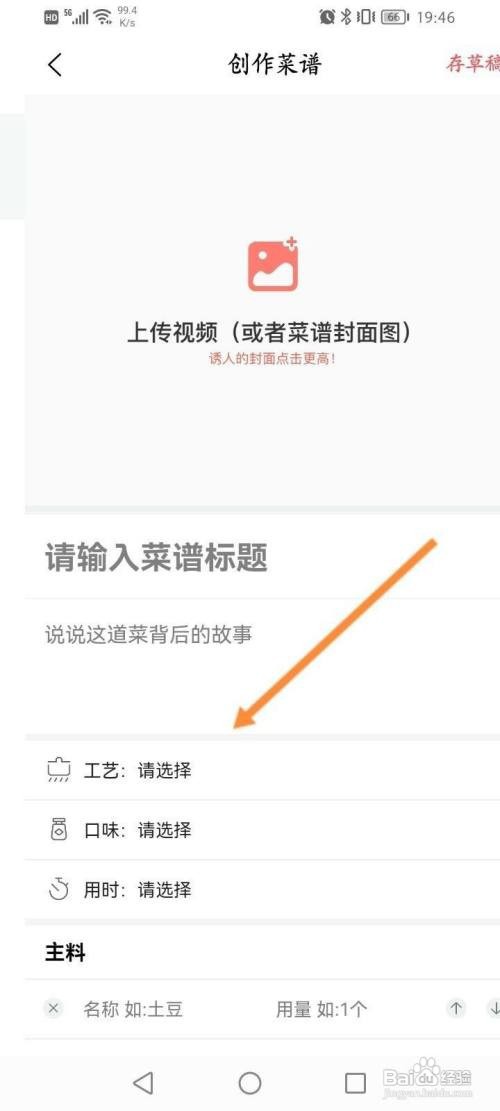500x1111 pixels.
Task: Open the 用时 请选择 selector
Action: click(262, 889)
